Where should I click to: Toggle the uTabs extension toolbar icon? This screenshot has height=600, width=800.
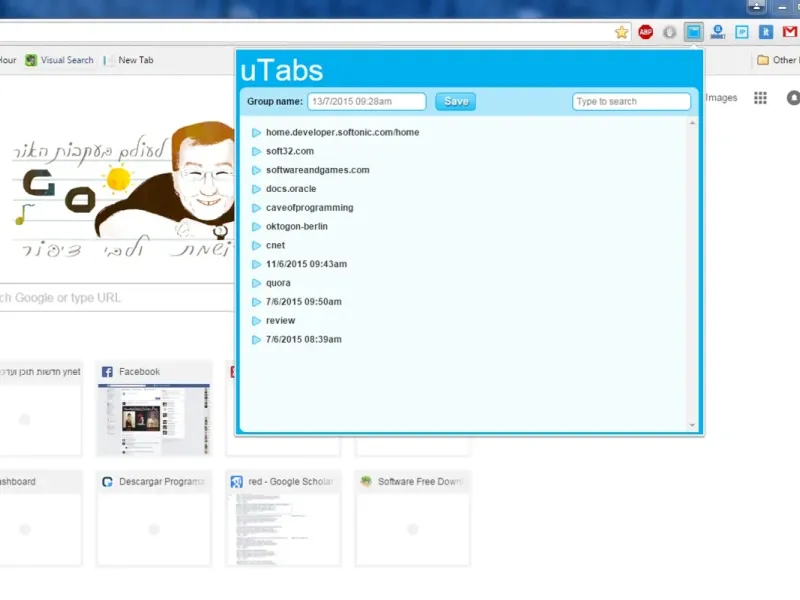coord(693,32)
